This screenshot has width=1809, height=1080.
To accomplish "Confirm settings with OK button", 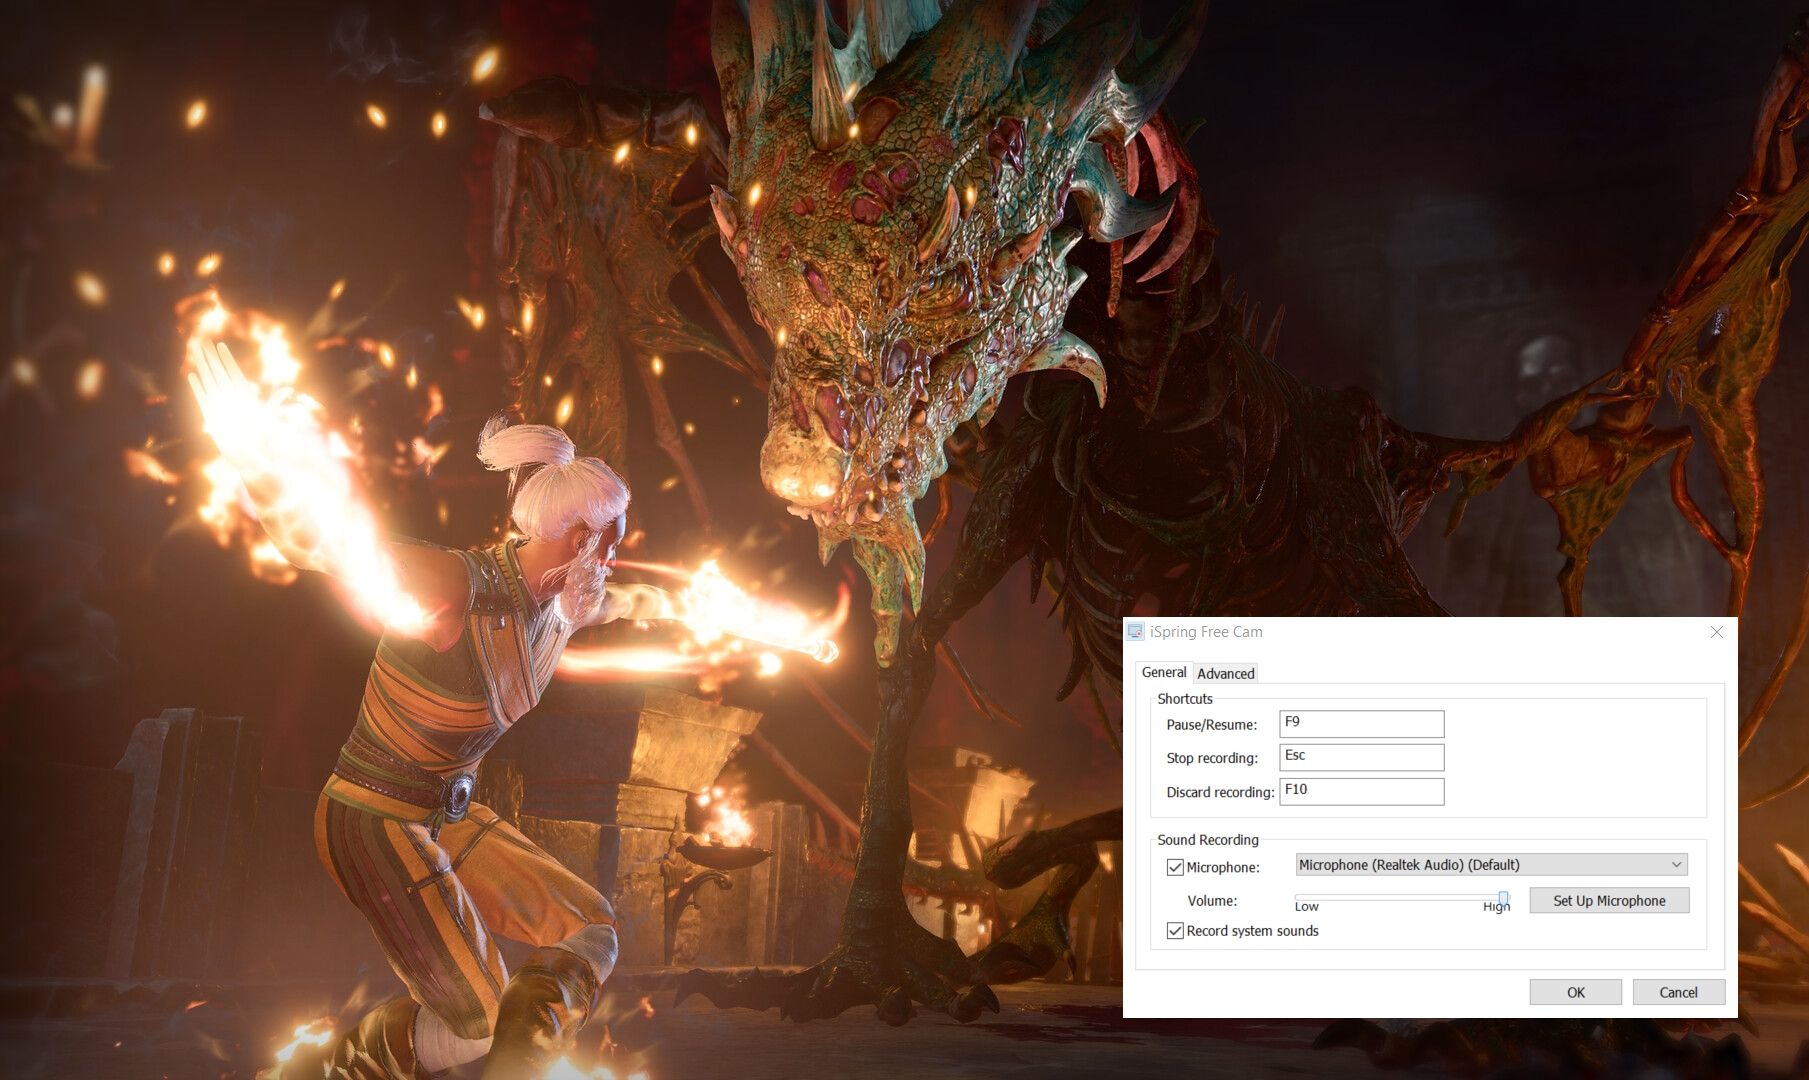I will pos(1576,992).
